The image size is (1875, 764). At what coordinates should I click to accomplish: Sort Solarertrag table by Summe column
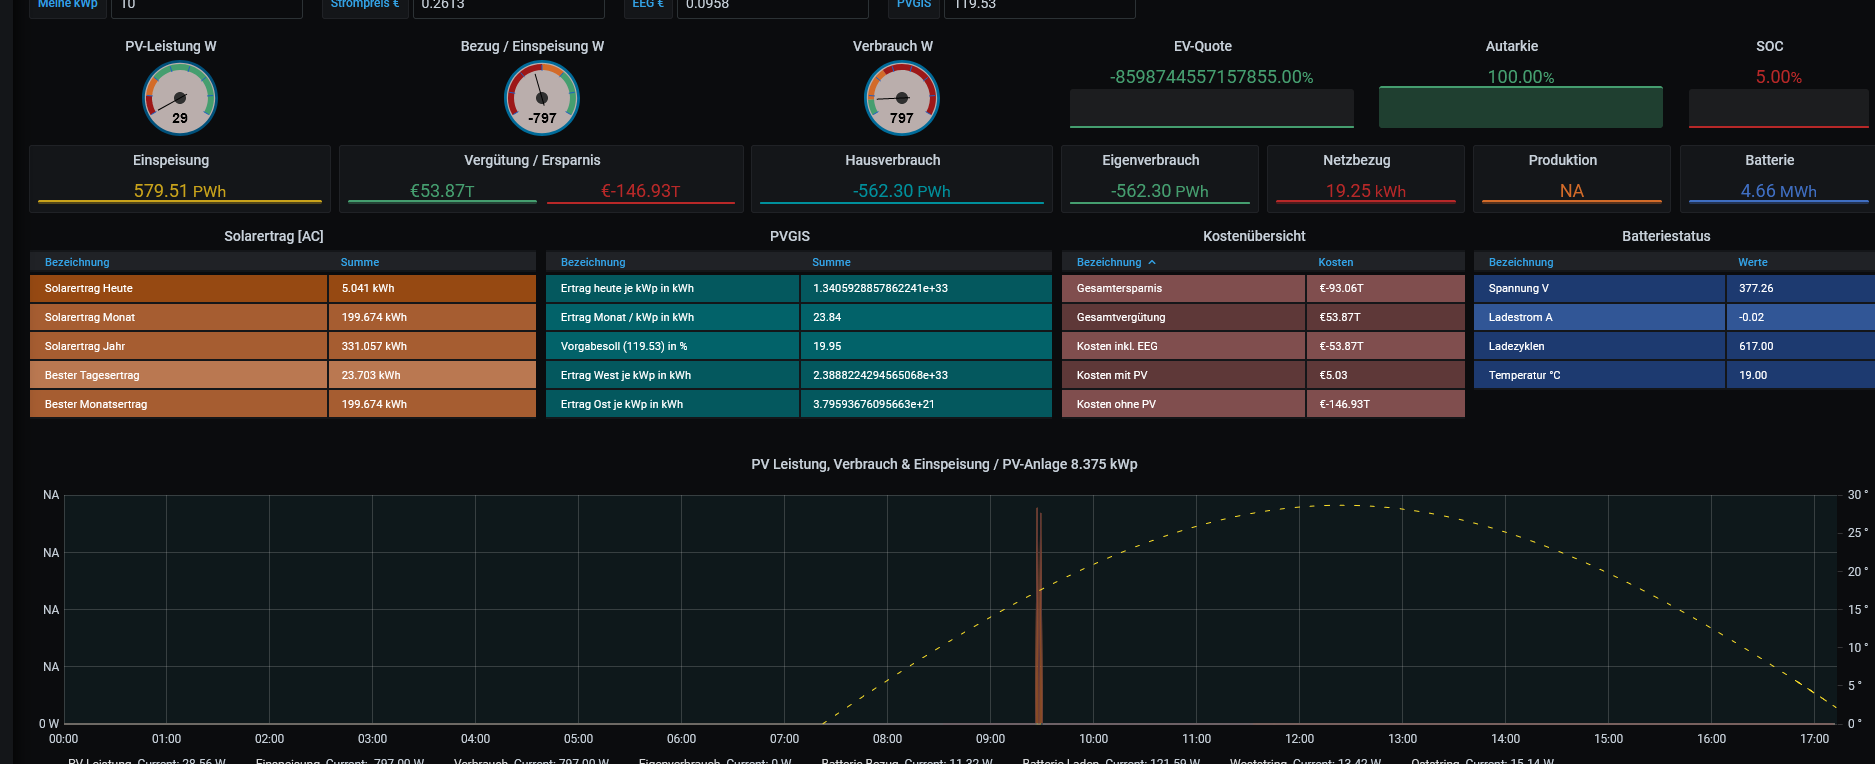(359, 262)
